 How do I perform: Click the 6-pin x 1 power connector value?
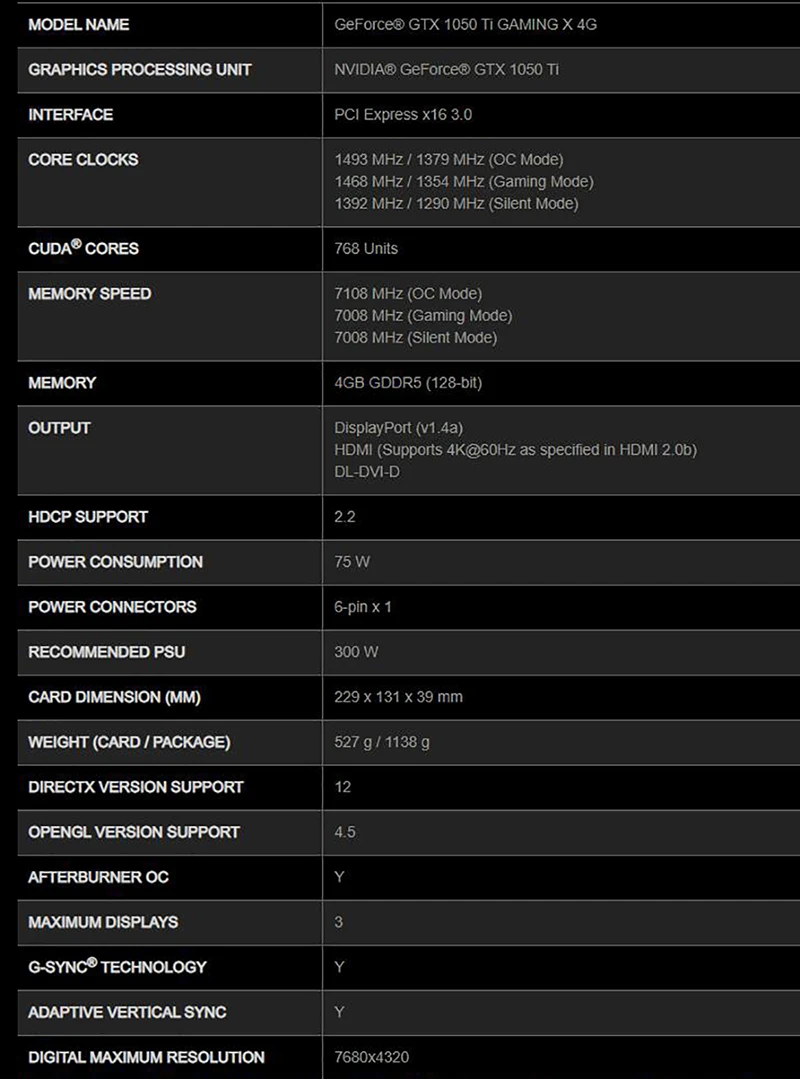(x=363, y=607)
